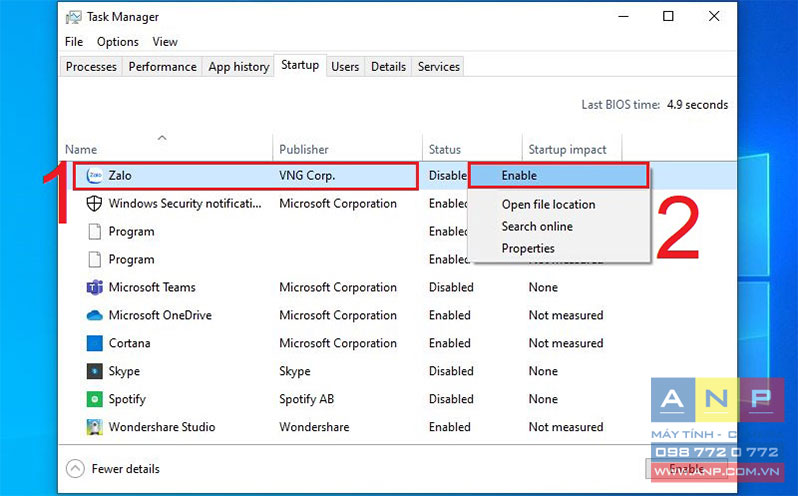Click None startup impact for Skype
The image size is (800, 496).
click(x=543, y=371)
